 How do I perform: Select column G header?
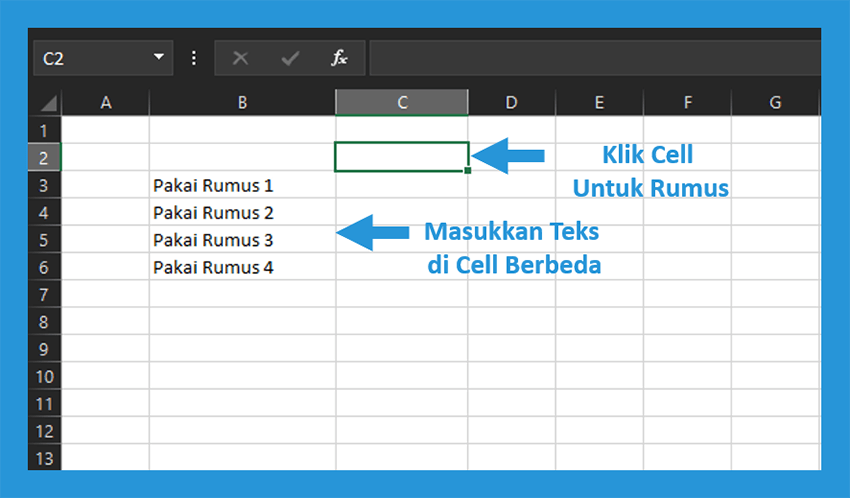[x=776, y=102]
